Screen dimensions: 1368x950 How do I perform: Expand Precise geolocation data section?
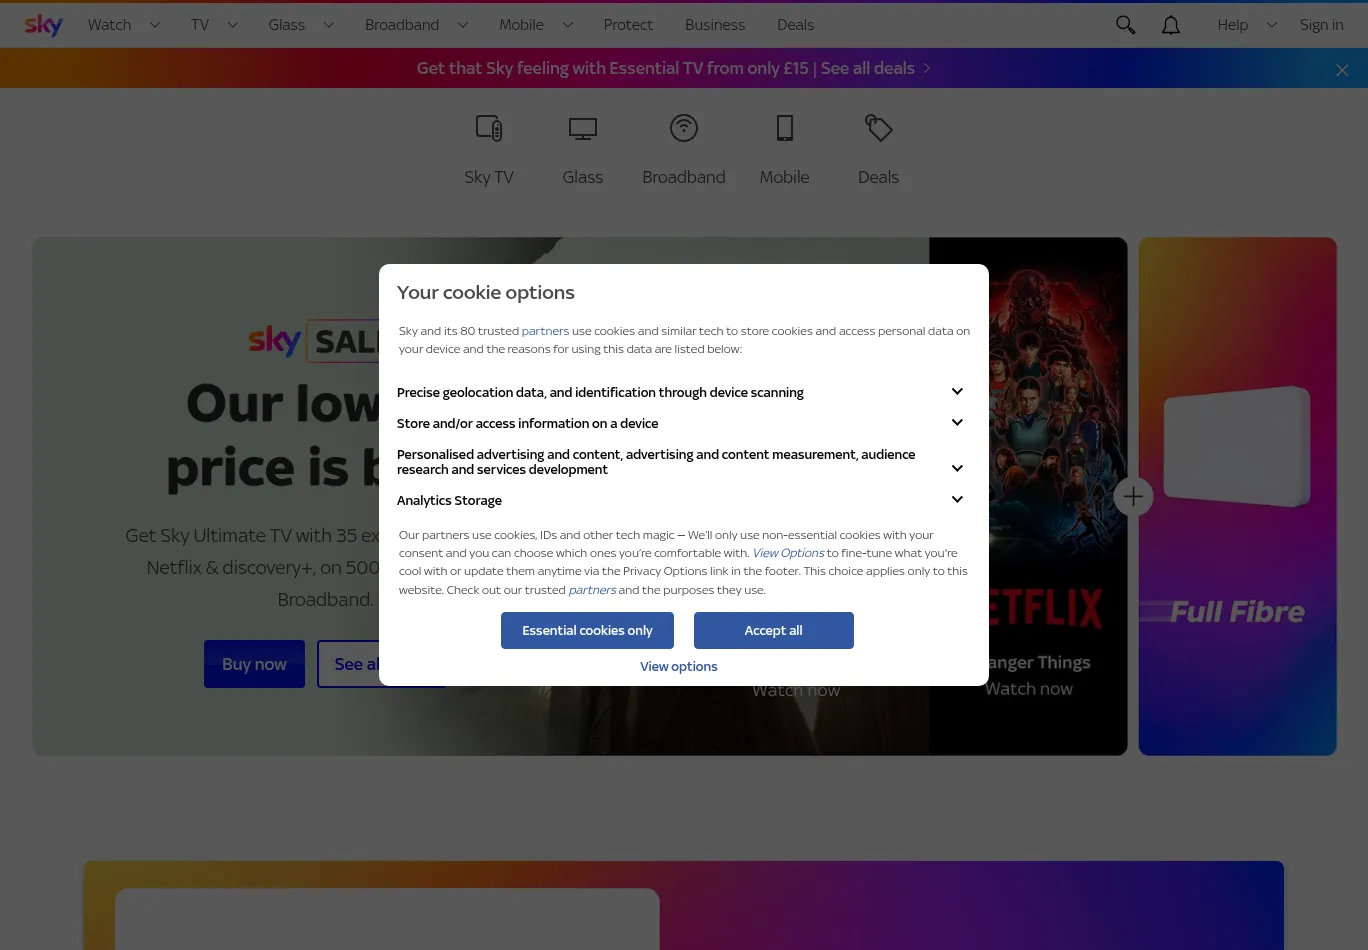(956, 392)
